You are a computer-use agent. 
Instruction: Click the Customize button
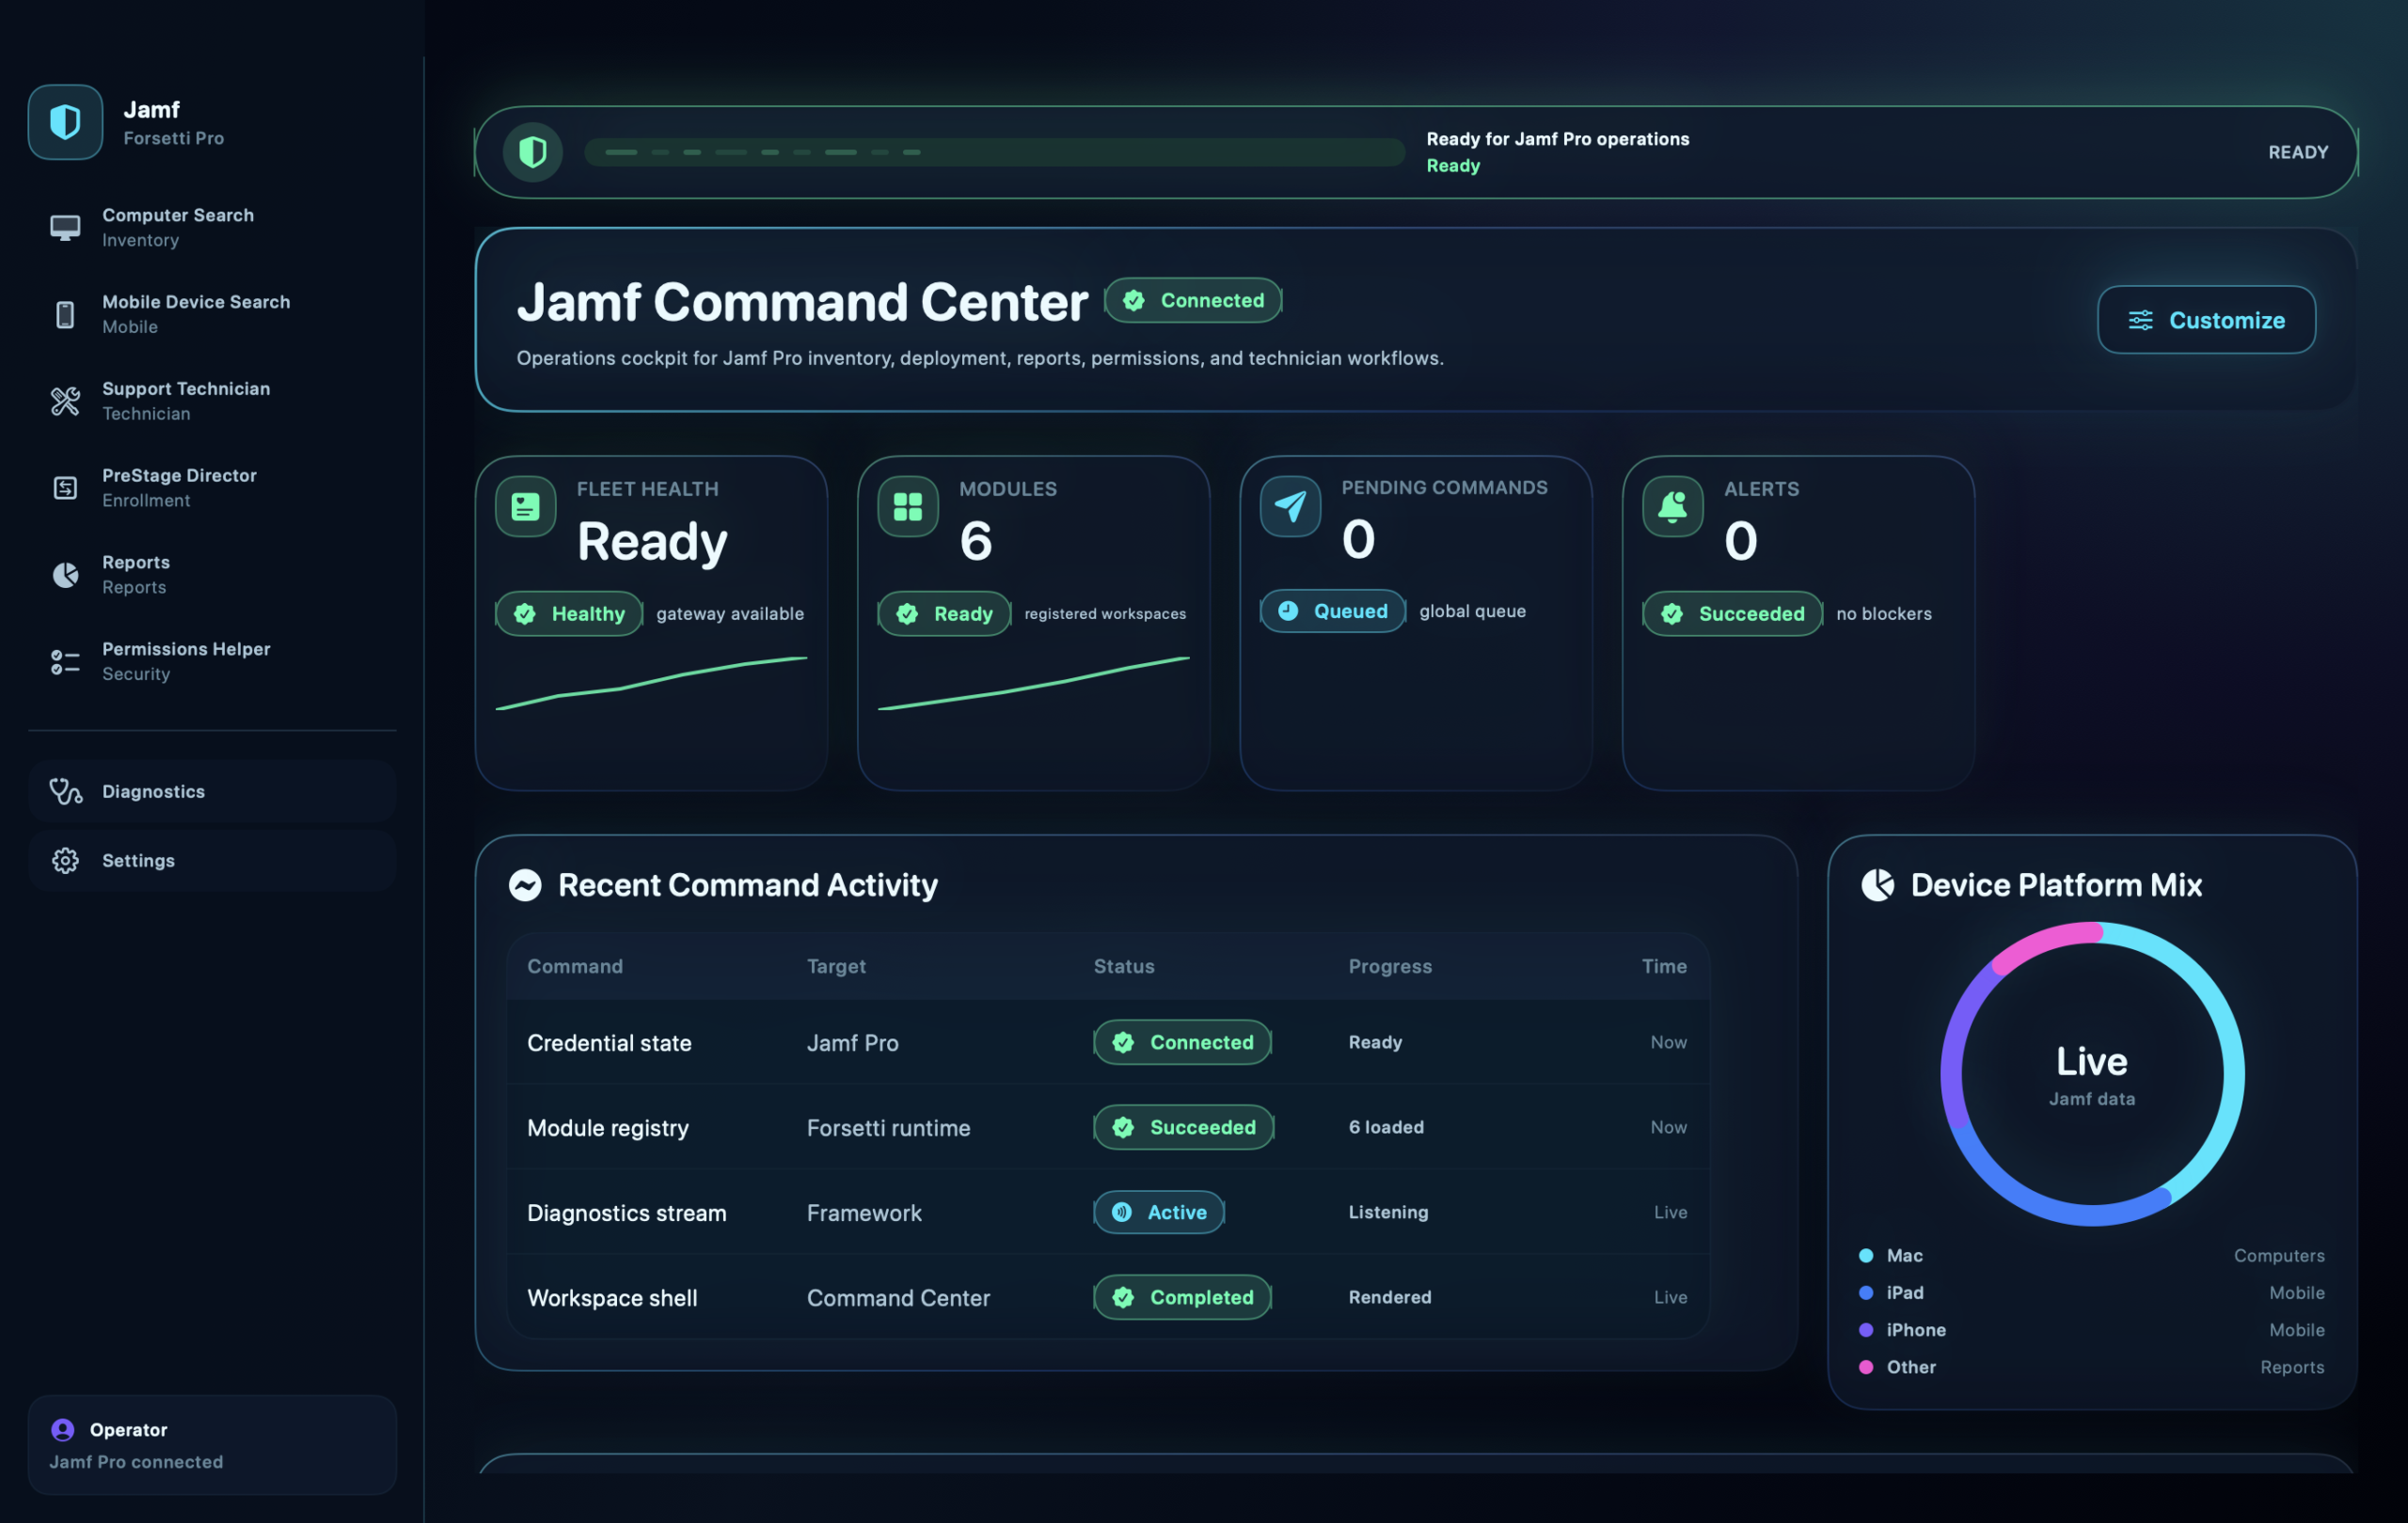click(2206, 320)
